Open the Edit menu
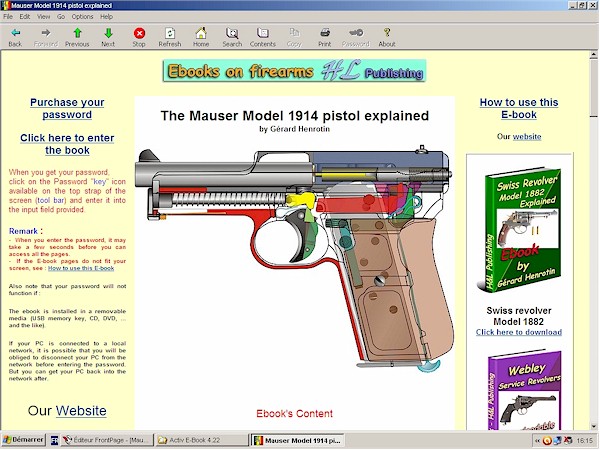This screenshot has height=450, width=600. (x=24, y=16)
